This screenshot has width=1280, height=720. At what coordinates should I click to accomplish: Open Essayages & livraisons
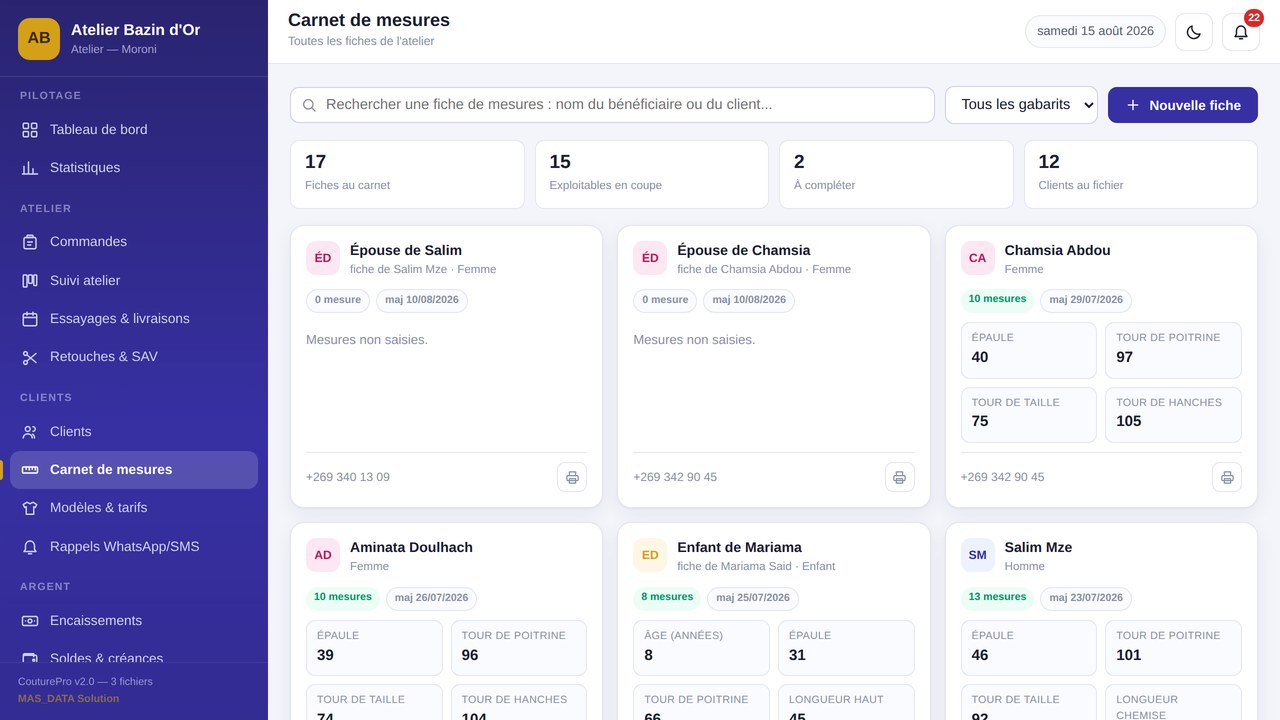click(x=134, y=319)
